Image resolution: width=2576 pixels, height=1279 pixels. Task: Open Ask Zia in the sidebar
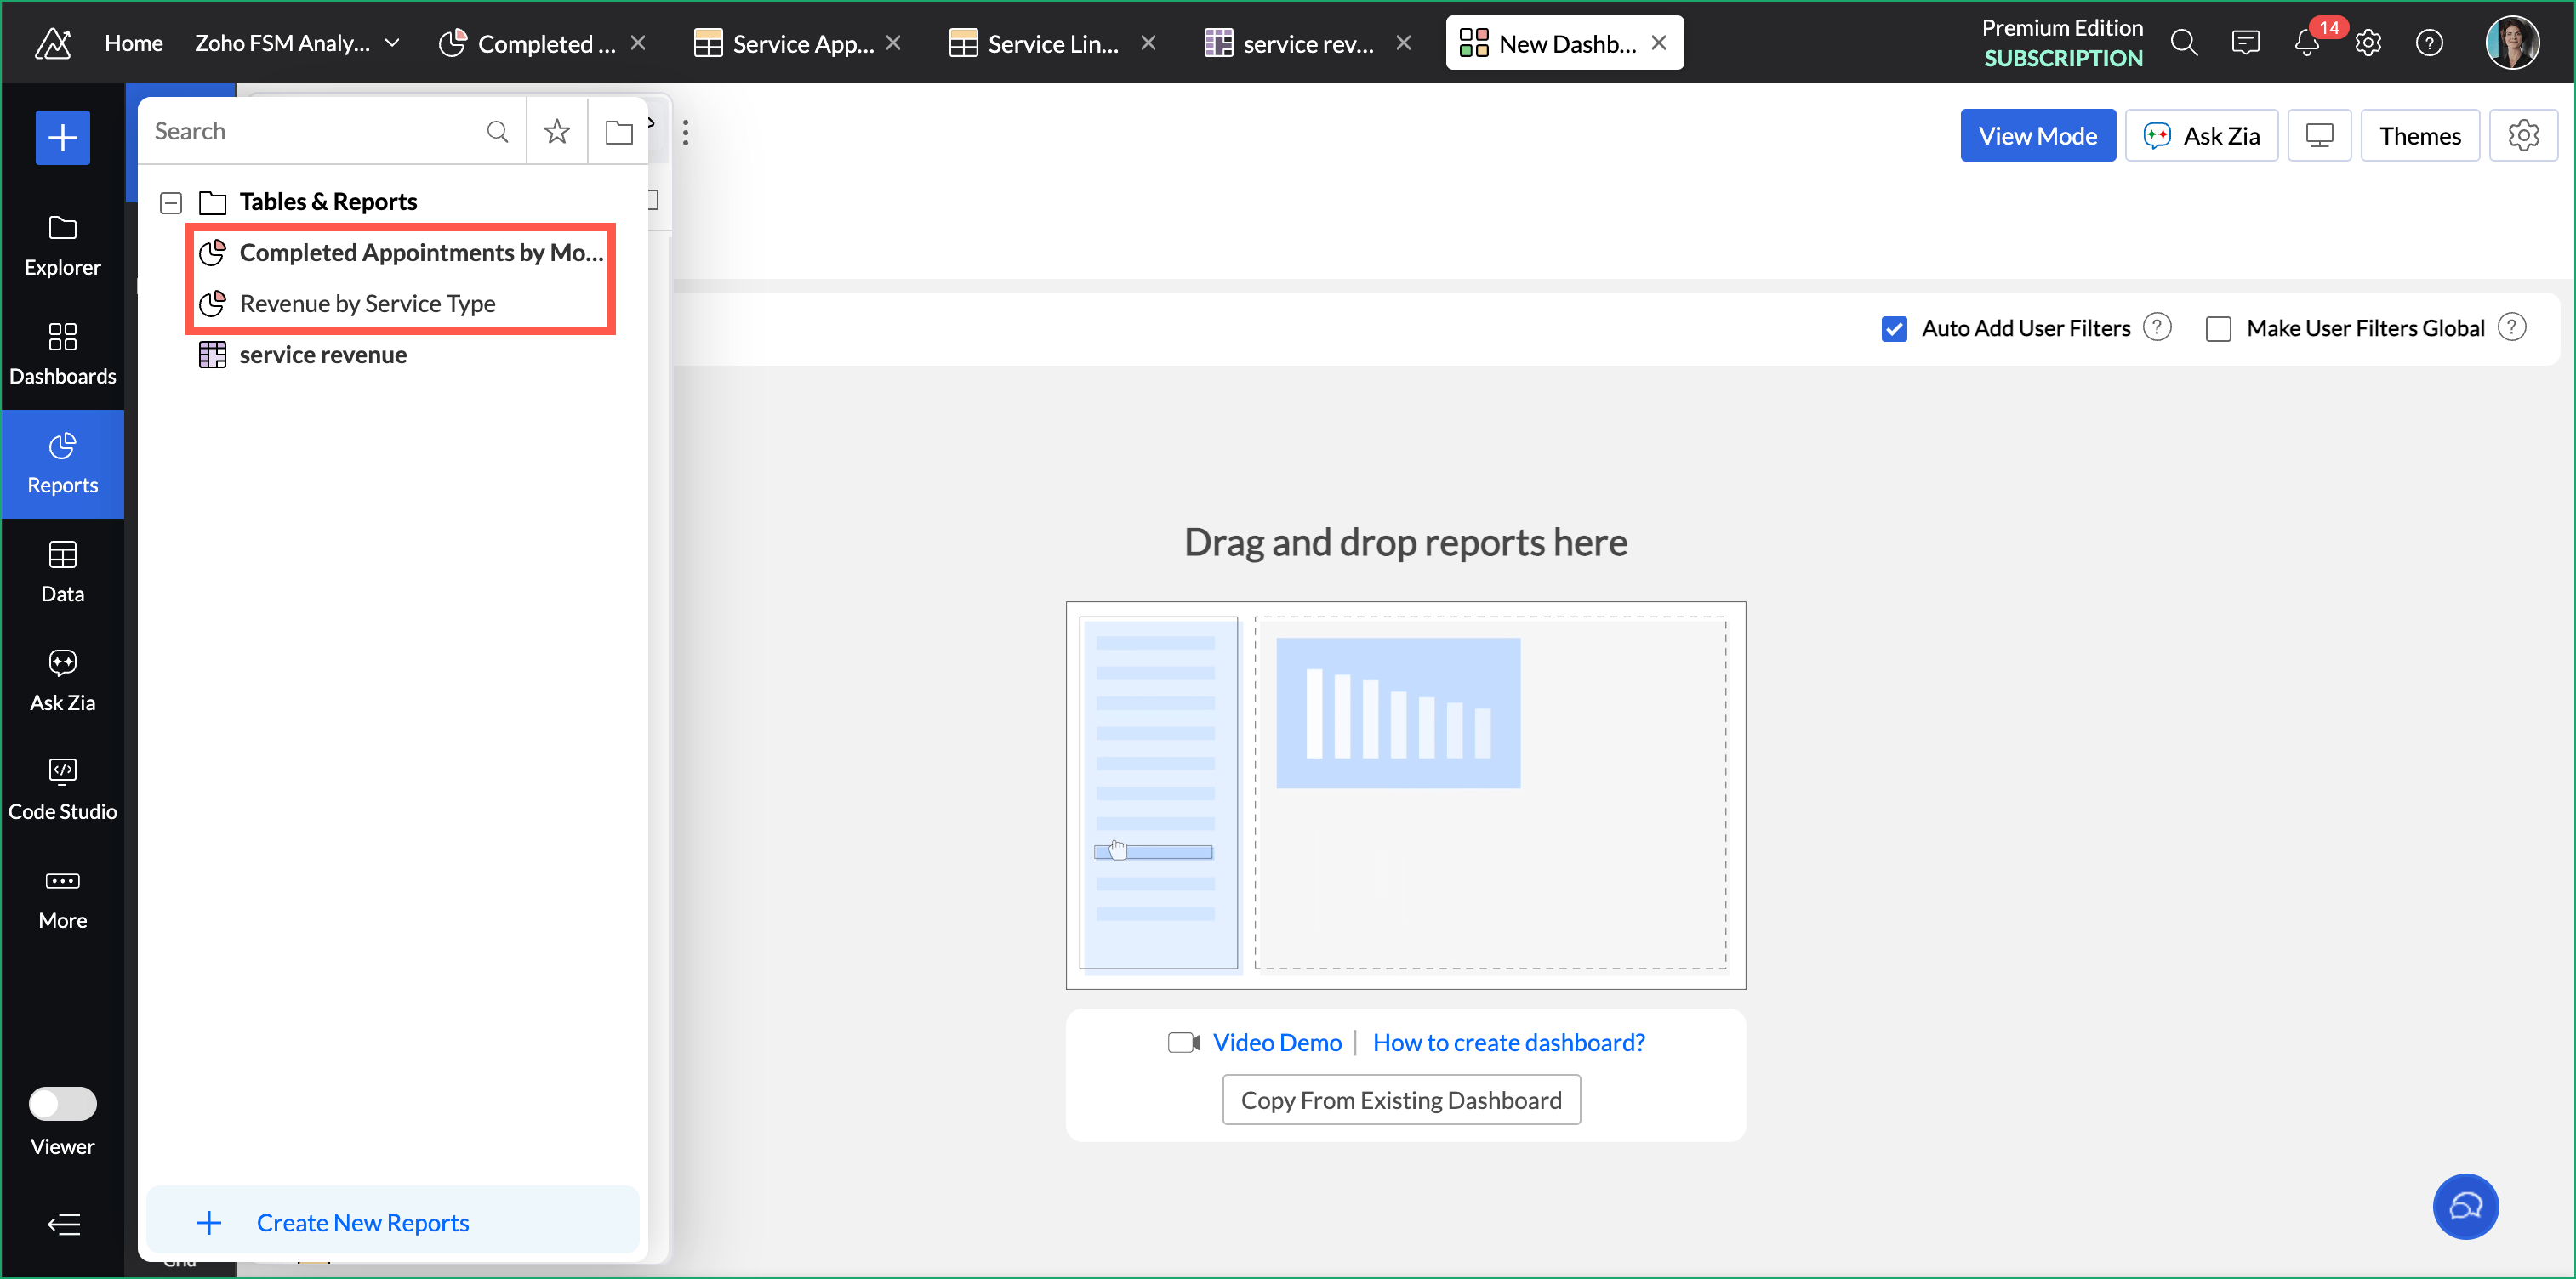[62, 680]
